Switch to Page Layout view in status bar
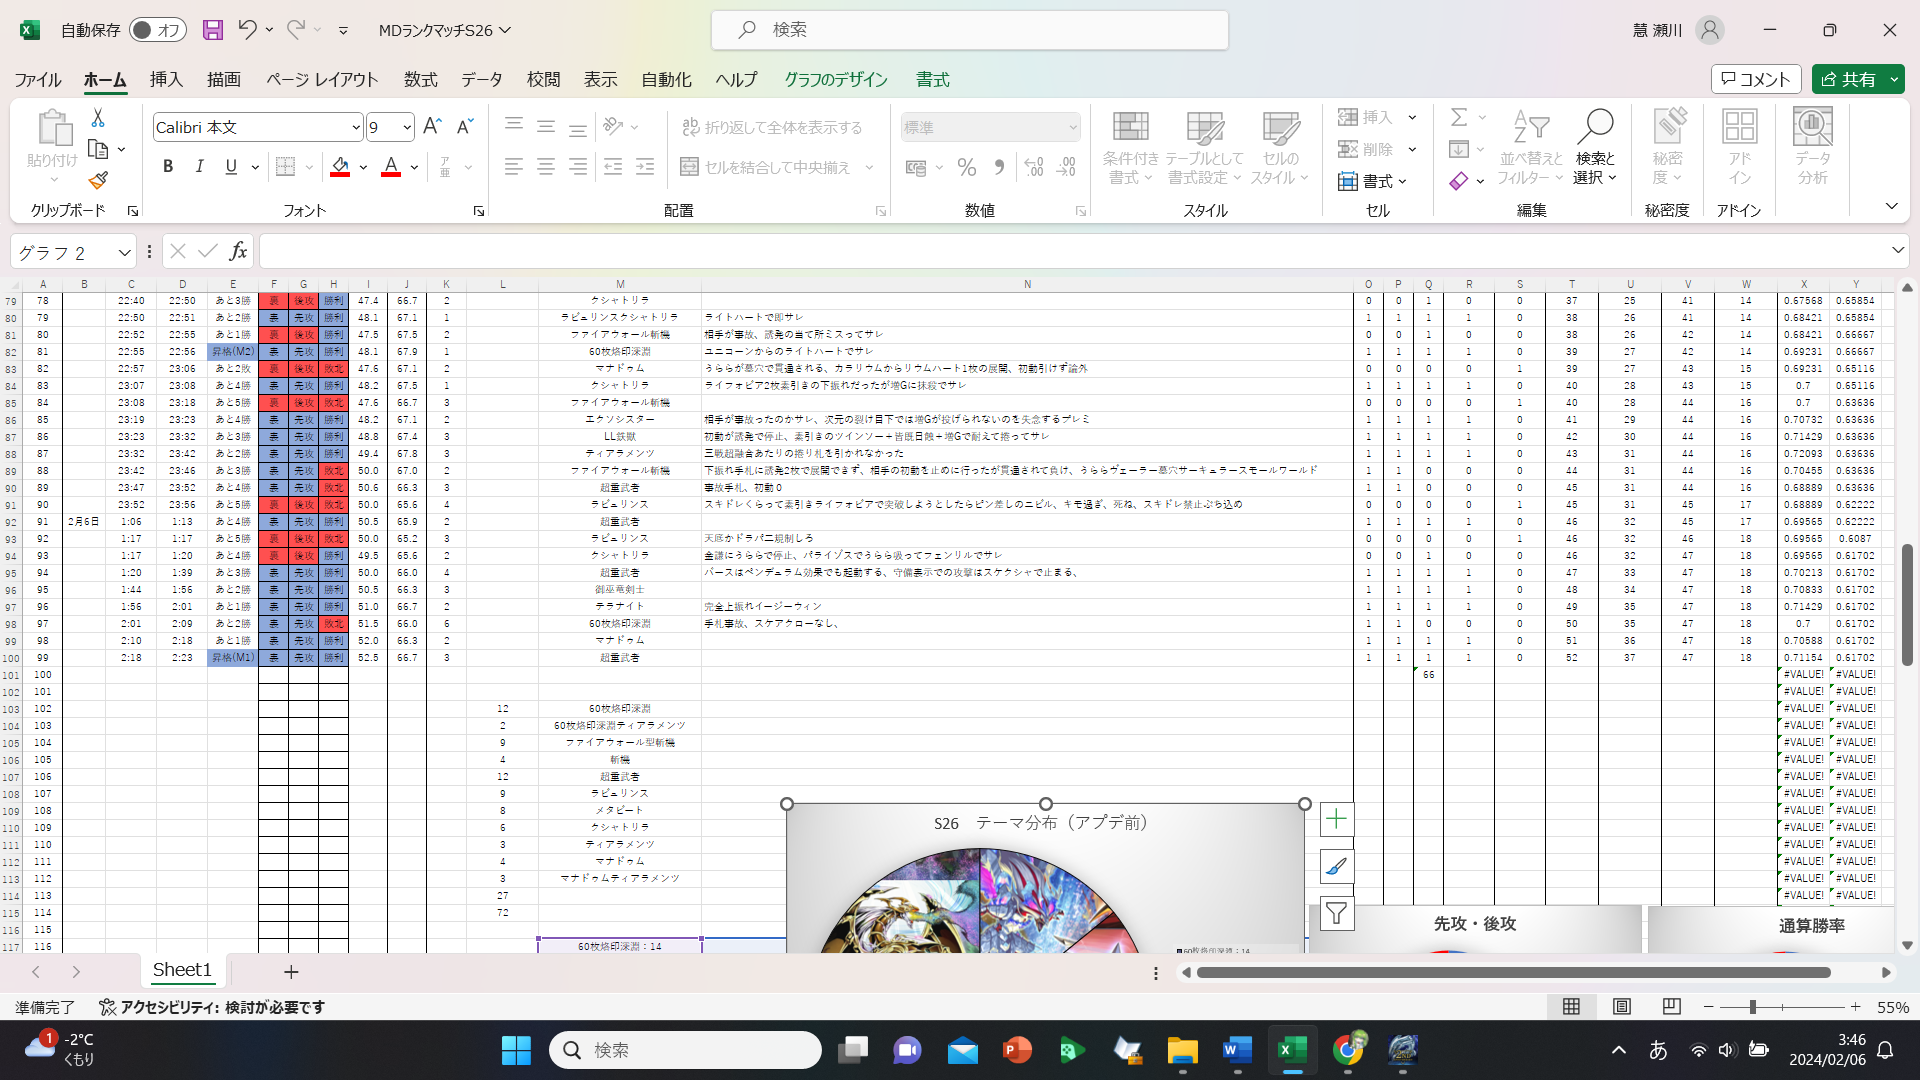 coord(1622,1007)
